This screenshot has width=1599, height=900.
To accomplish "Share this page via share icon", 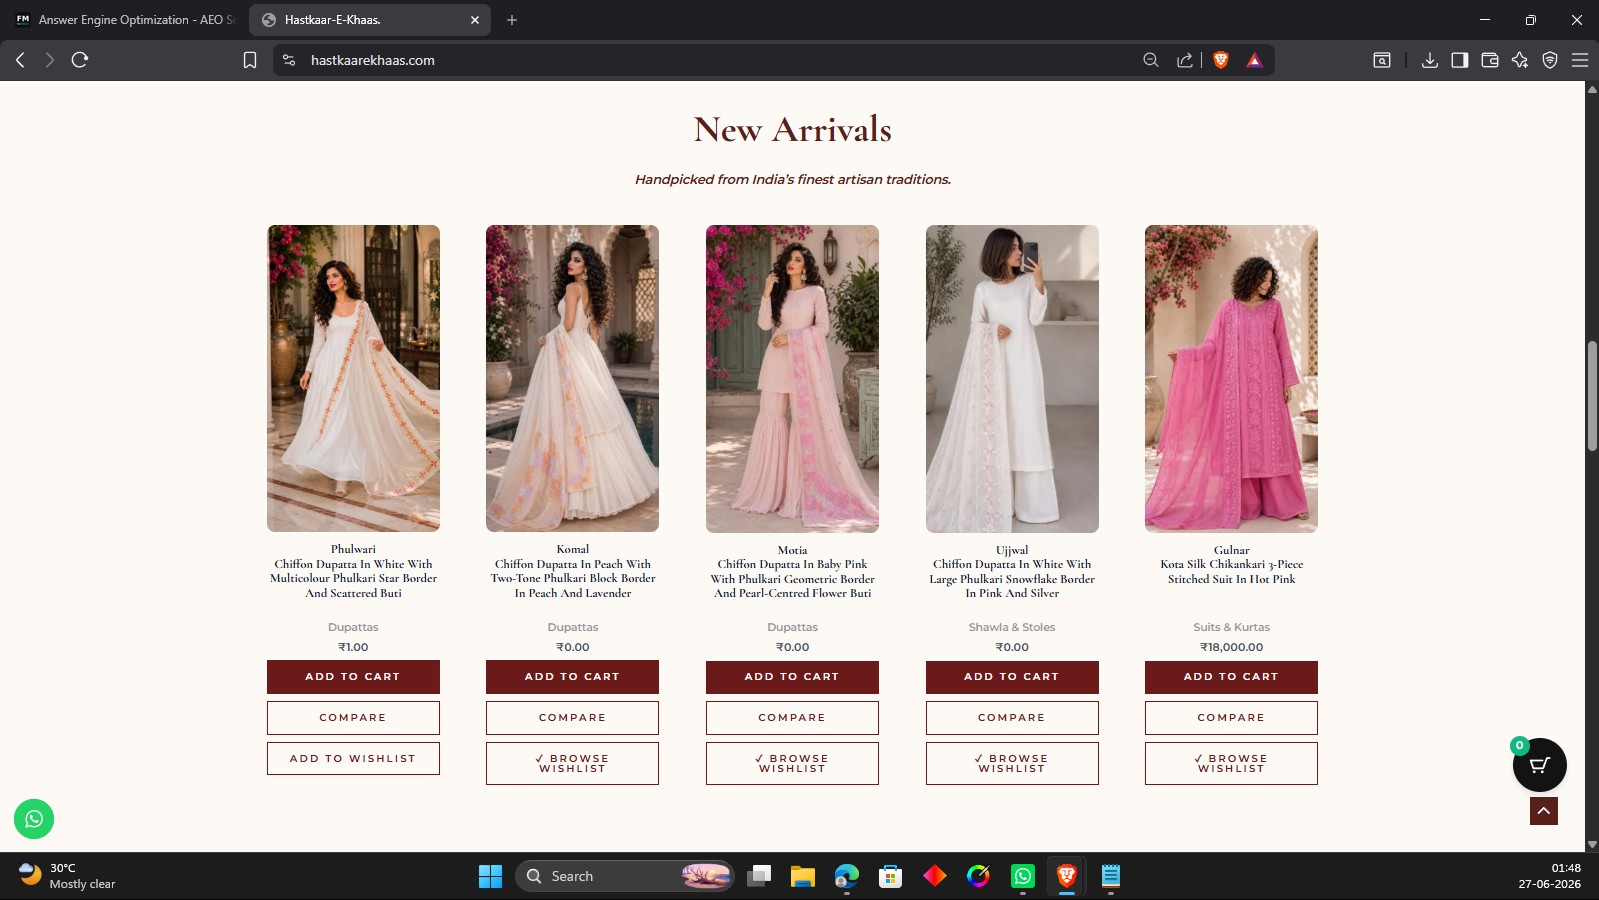I will 1185,60.
